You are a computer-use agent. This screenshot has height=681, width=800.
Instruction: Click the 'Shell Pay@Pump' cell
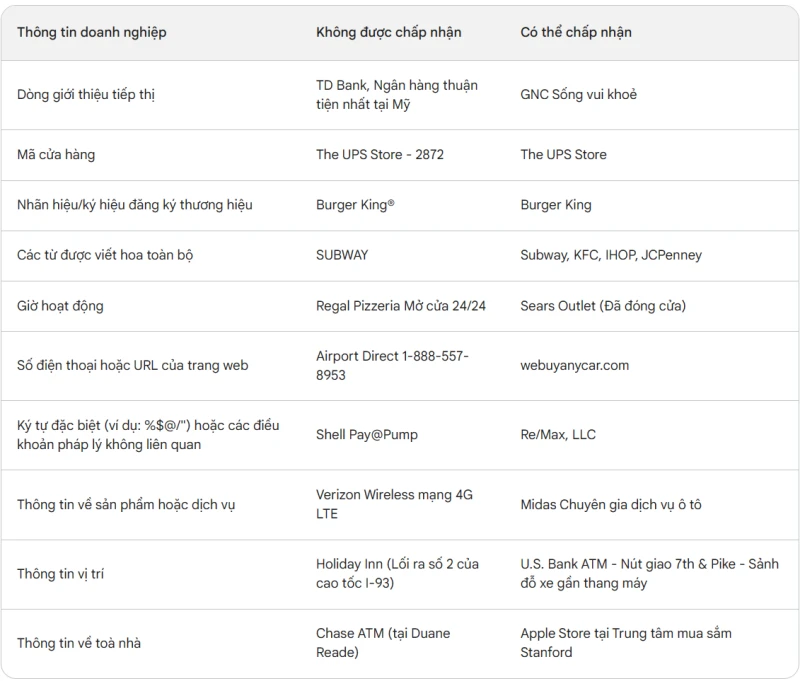tap(366, 435)
